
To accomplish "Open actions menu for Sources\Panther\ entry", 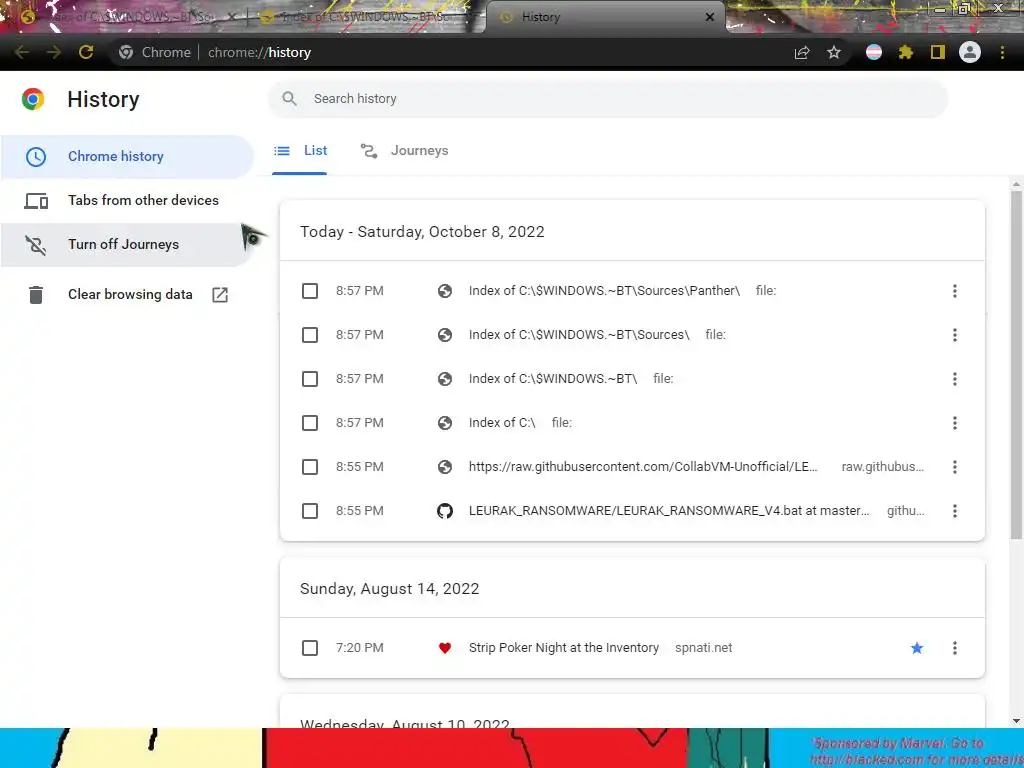I will pyautogui.click(x=955, y=291).
